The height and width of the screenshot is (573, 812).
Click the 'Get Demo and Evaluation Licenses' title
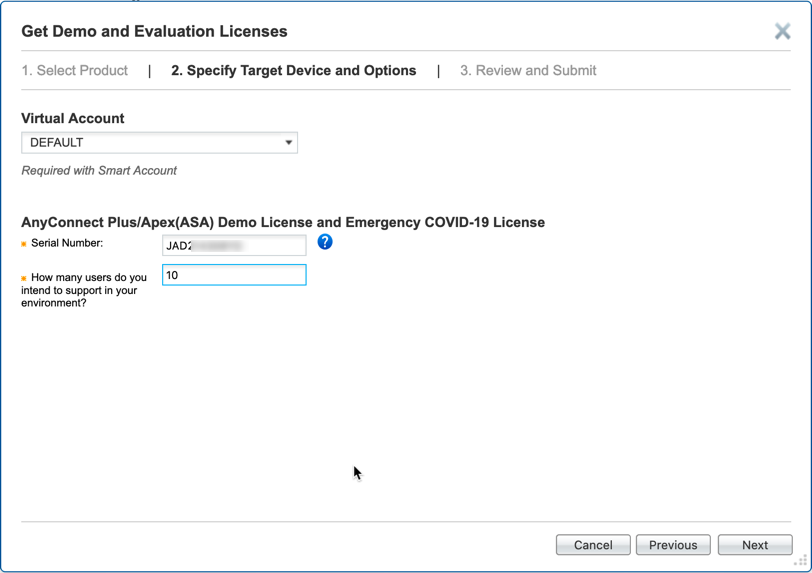[154, 31]
